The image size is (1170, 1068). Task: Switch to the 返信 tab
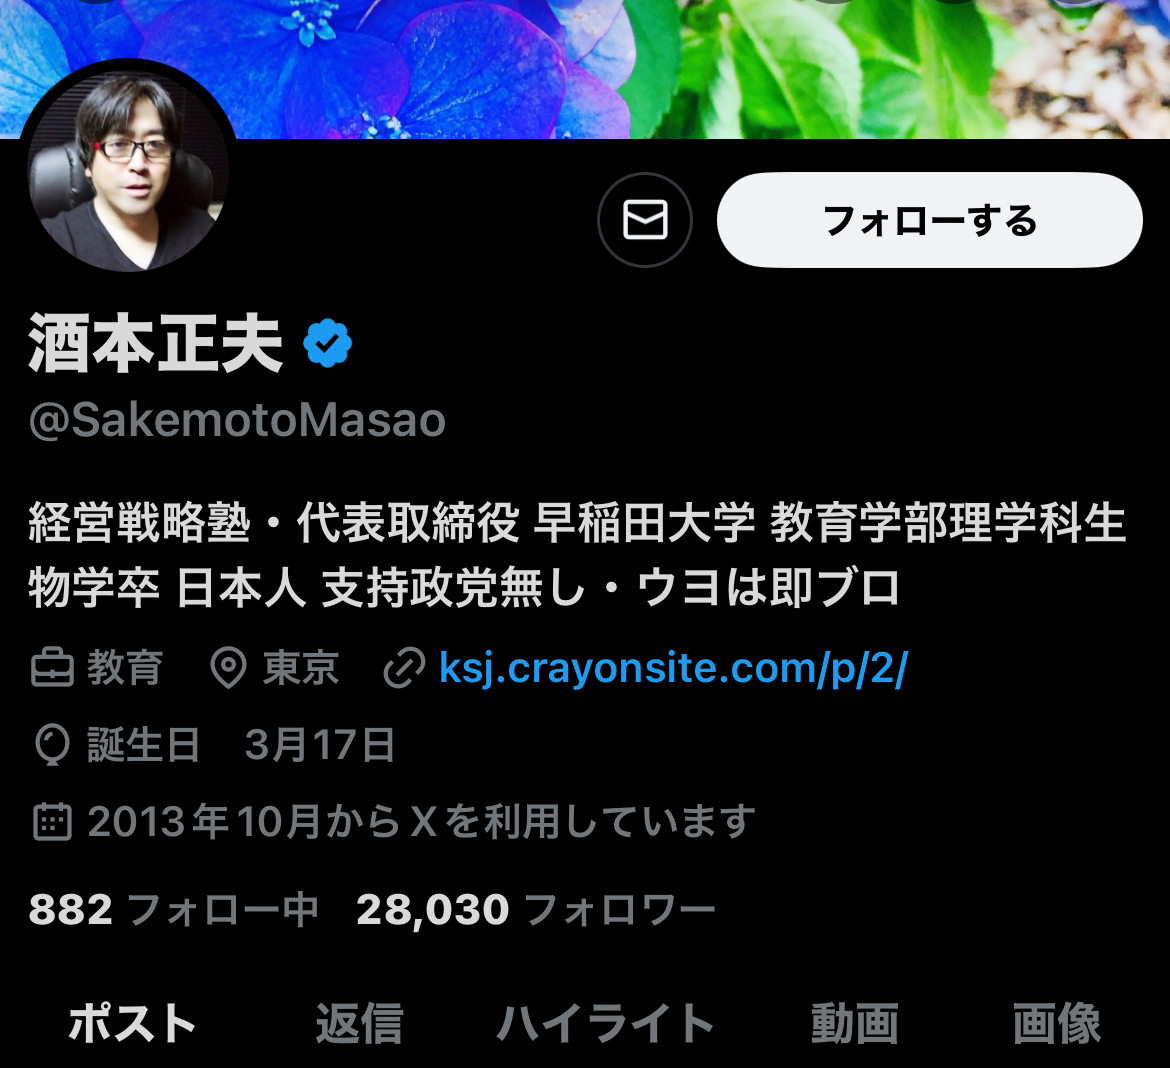point(359,1023)
